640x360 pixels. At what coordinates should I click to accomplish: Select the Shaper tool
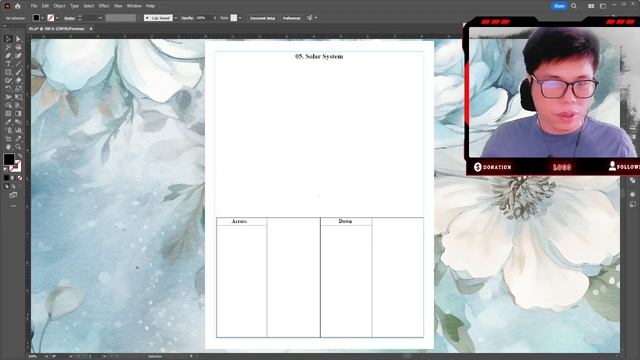8,80
